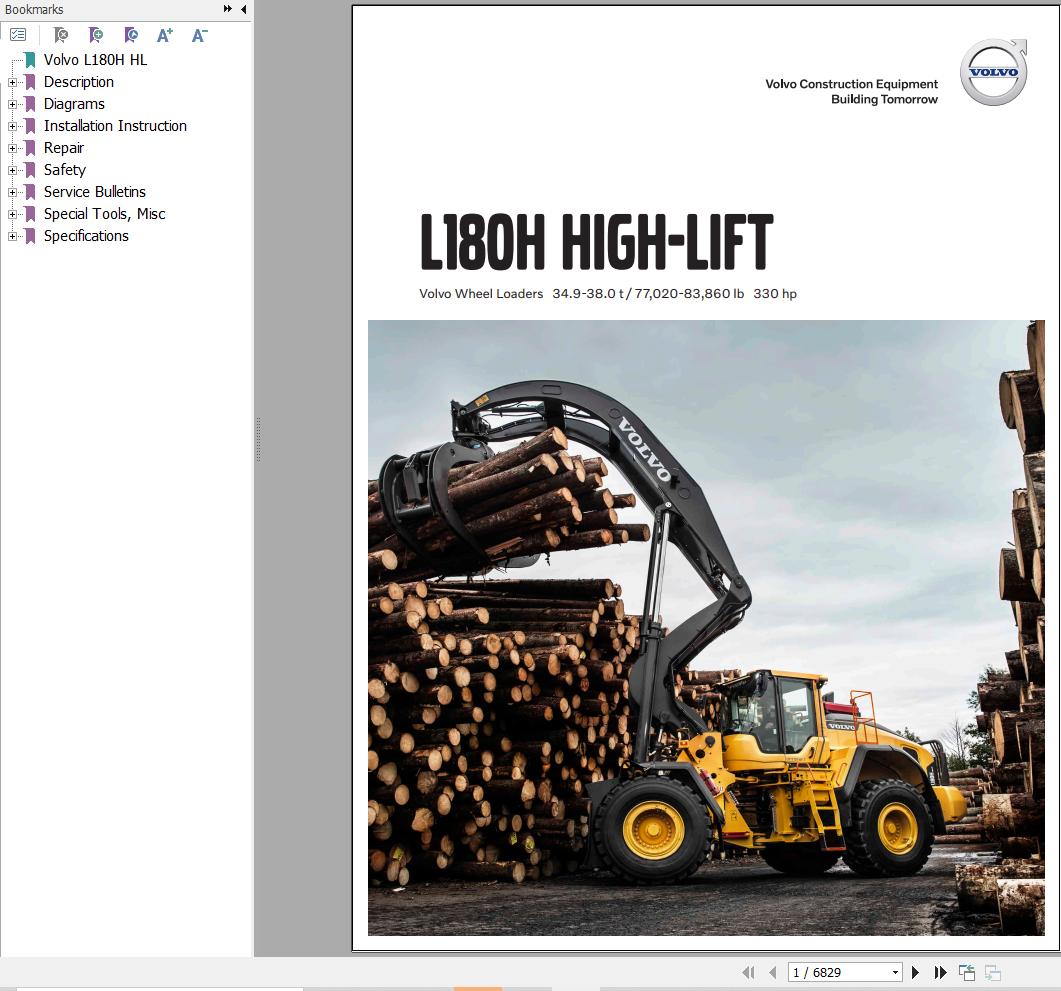
Task: Jump to the last page
Action: point(941,972)
